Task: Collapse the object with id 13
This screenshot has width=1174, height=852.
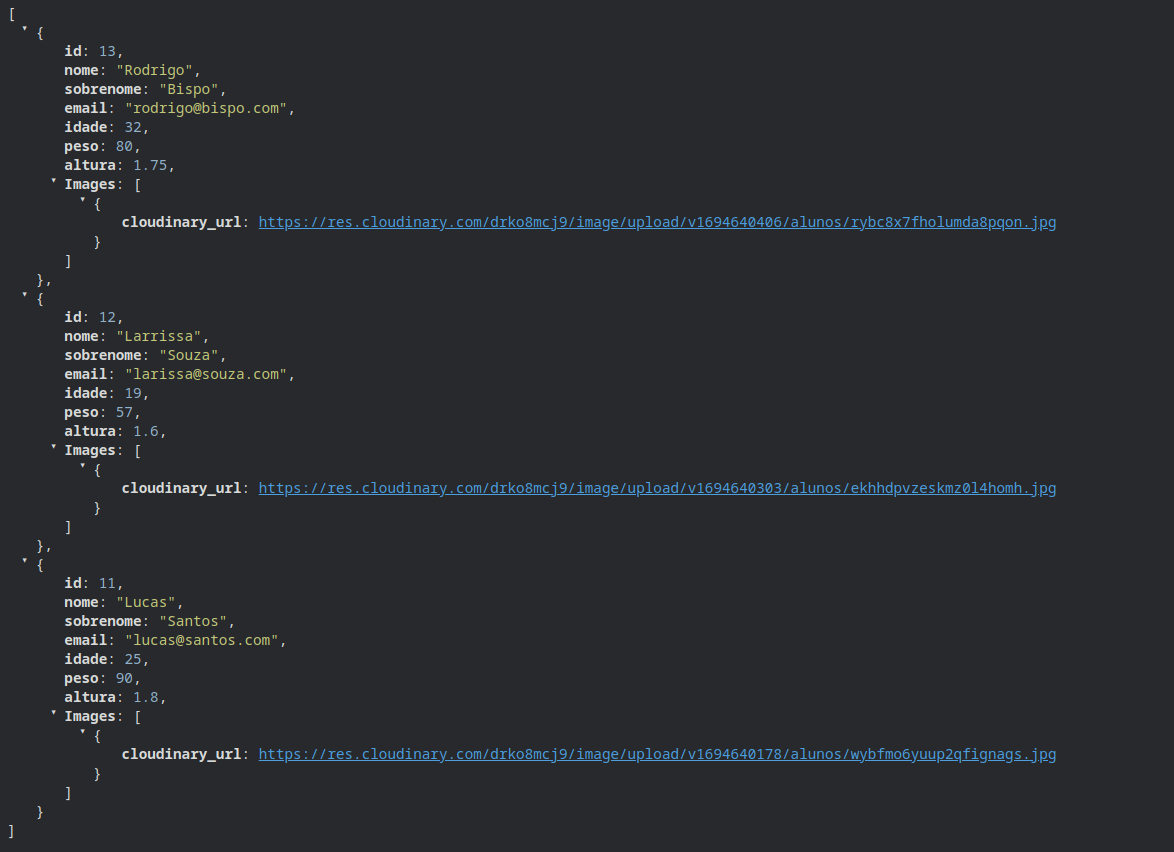Action: [25, 30]
